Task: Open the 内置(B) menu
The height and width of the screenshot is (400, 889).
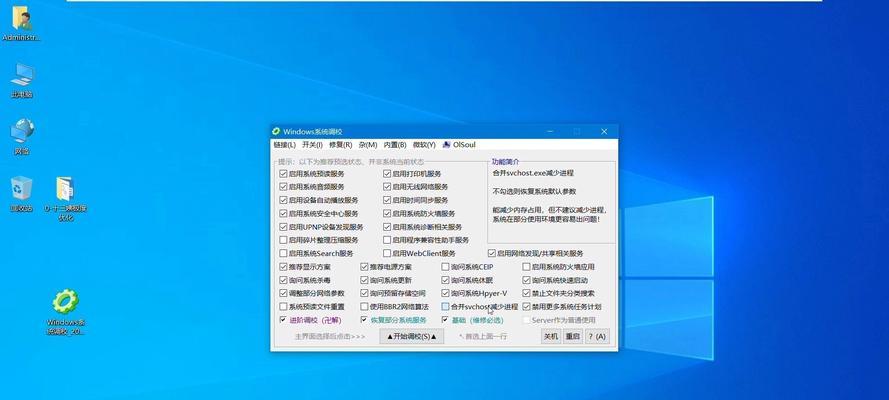Action: [x=395, y=145]
